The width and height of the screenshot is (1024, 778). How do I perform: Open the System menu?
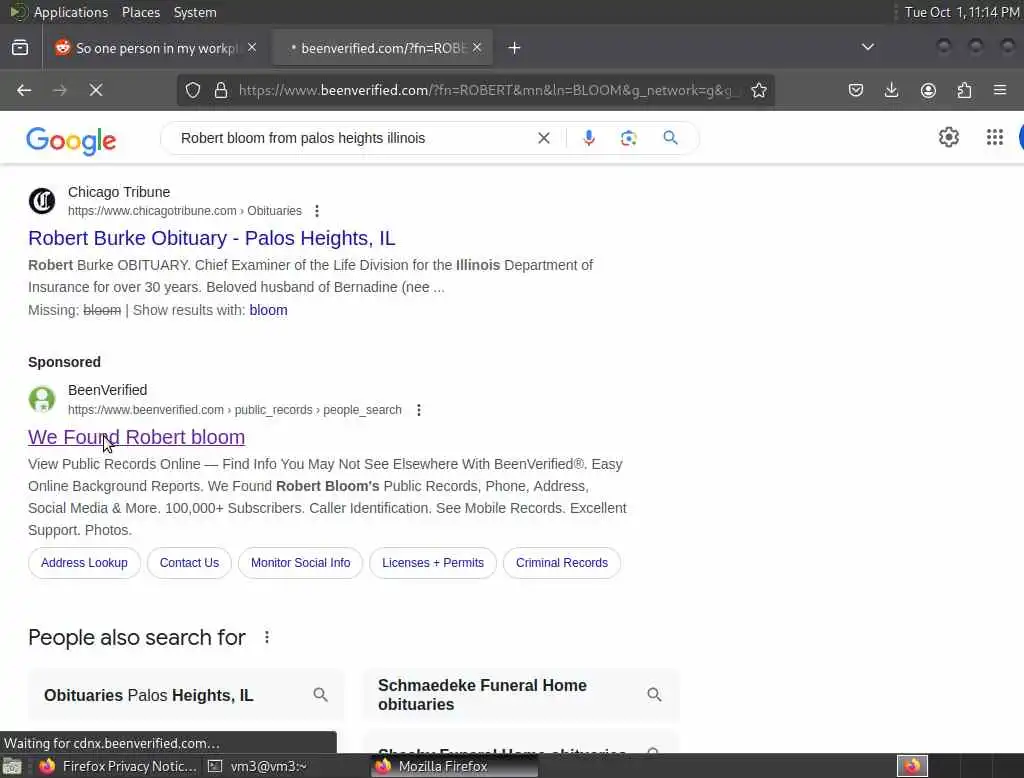[x=195, y=12]
